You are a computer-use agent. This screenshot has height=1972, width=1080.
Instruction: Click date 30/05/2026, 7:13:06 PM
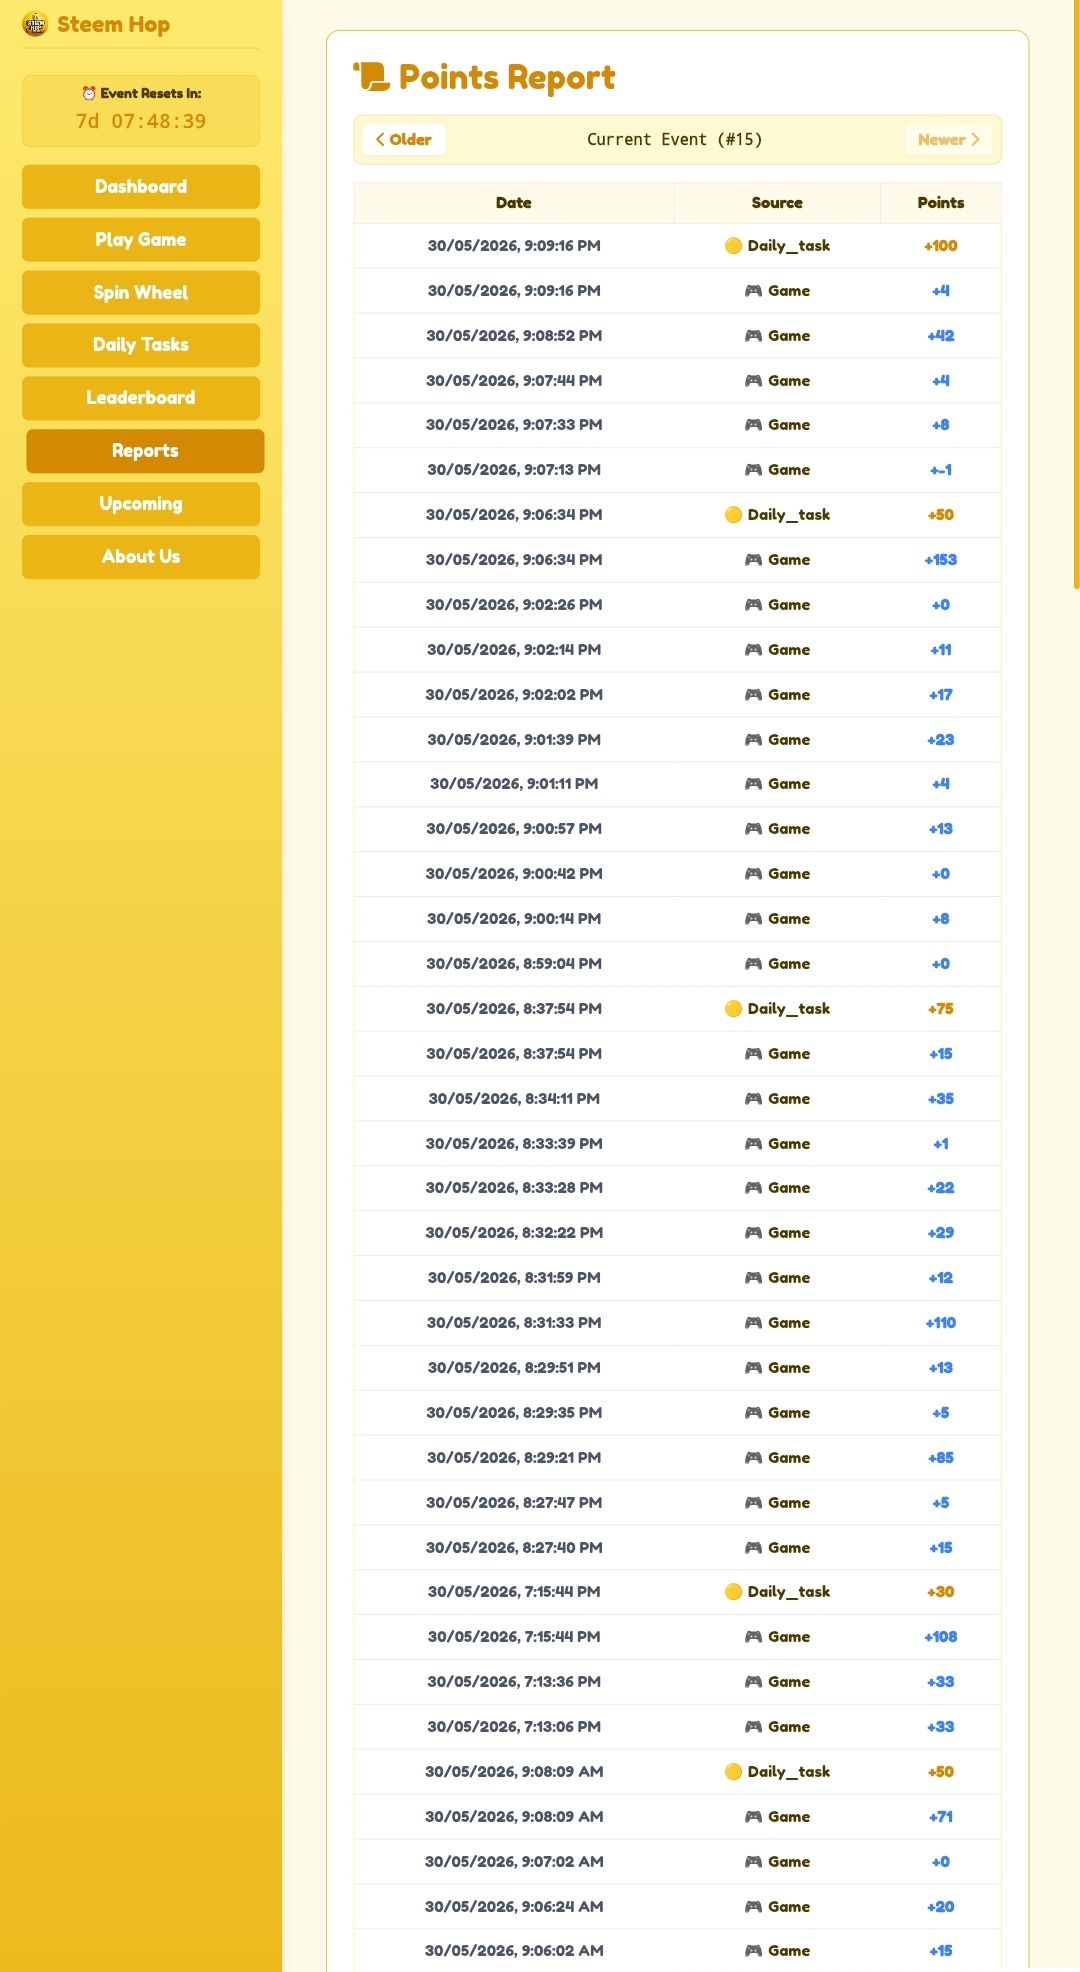point(514,1727)
